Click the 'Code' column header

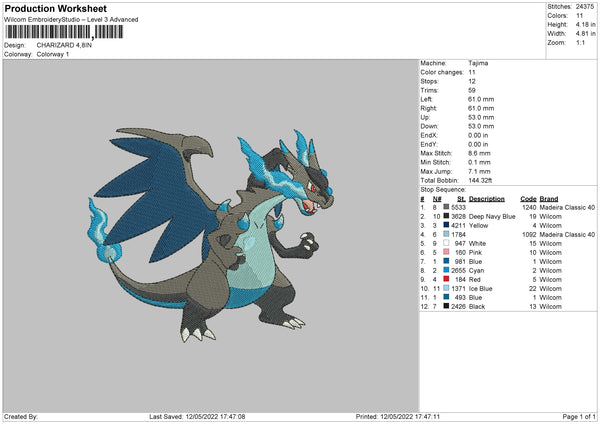528,199
